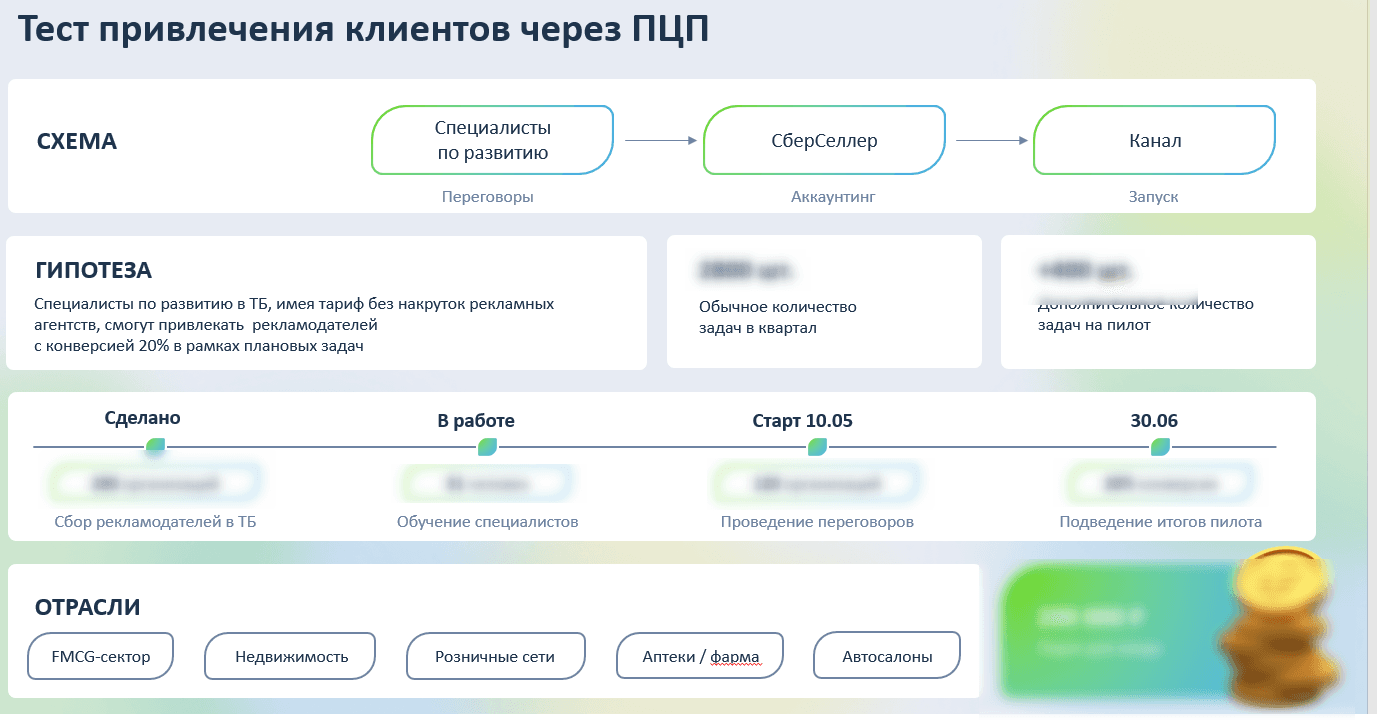This screenshot has height=725, width=1377.
Task: Click the 'Переговоры' caption
Action: tap(488, 197)
